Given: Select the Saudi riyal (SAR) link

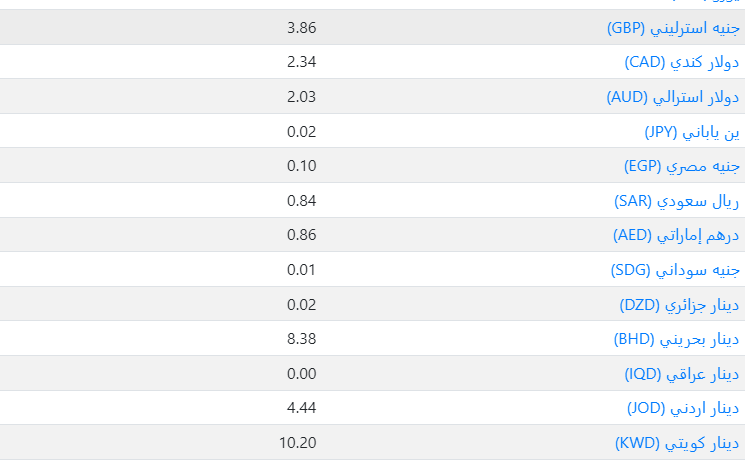Looking at the screenshot, I should click(676, 201).
